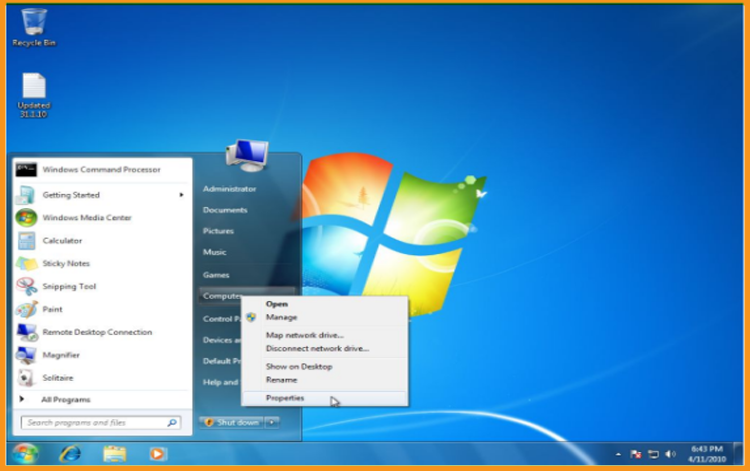The width and height of the screenshot is (750, 471).
Task: Click the search magnifier icon
Action: 172,423
